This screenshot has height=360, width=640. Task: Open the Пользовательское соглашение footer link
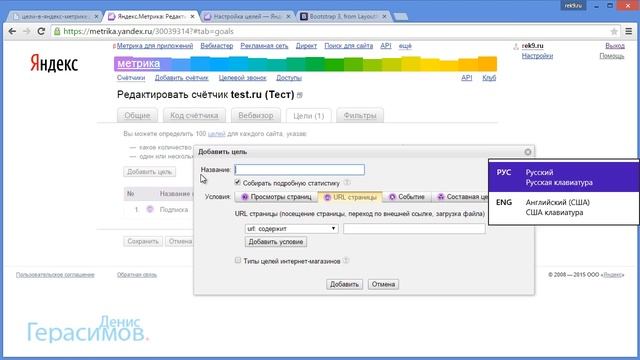(55, 275)
